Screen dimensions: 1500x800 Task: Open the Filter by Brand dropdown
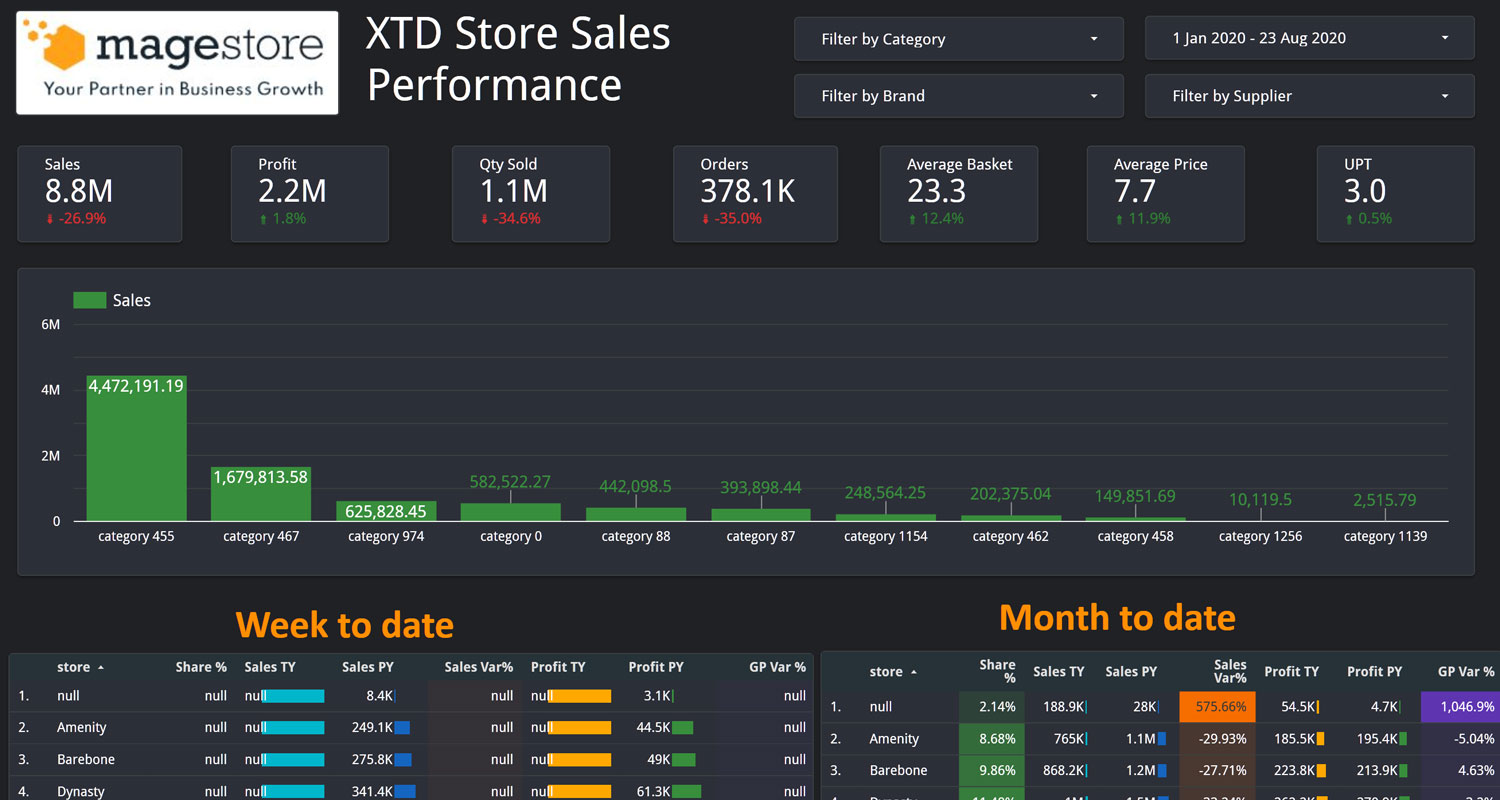tap(959, 96)
